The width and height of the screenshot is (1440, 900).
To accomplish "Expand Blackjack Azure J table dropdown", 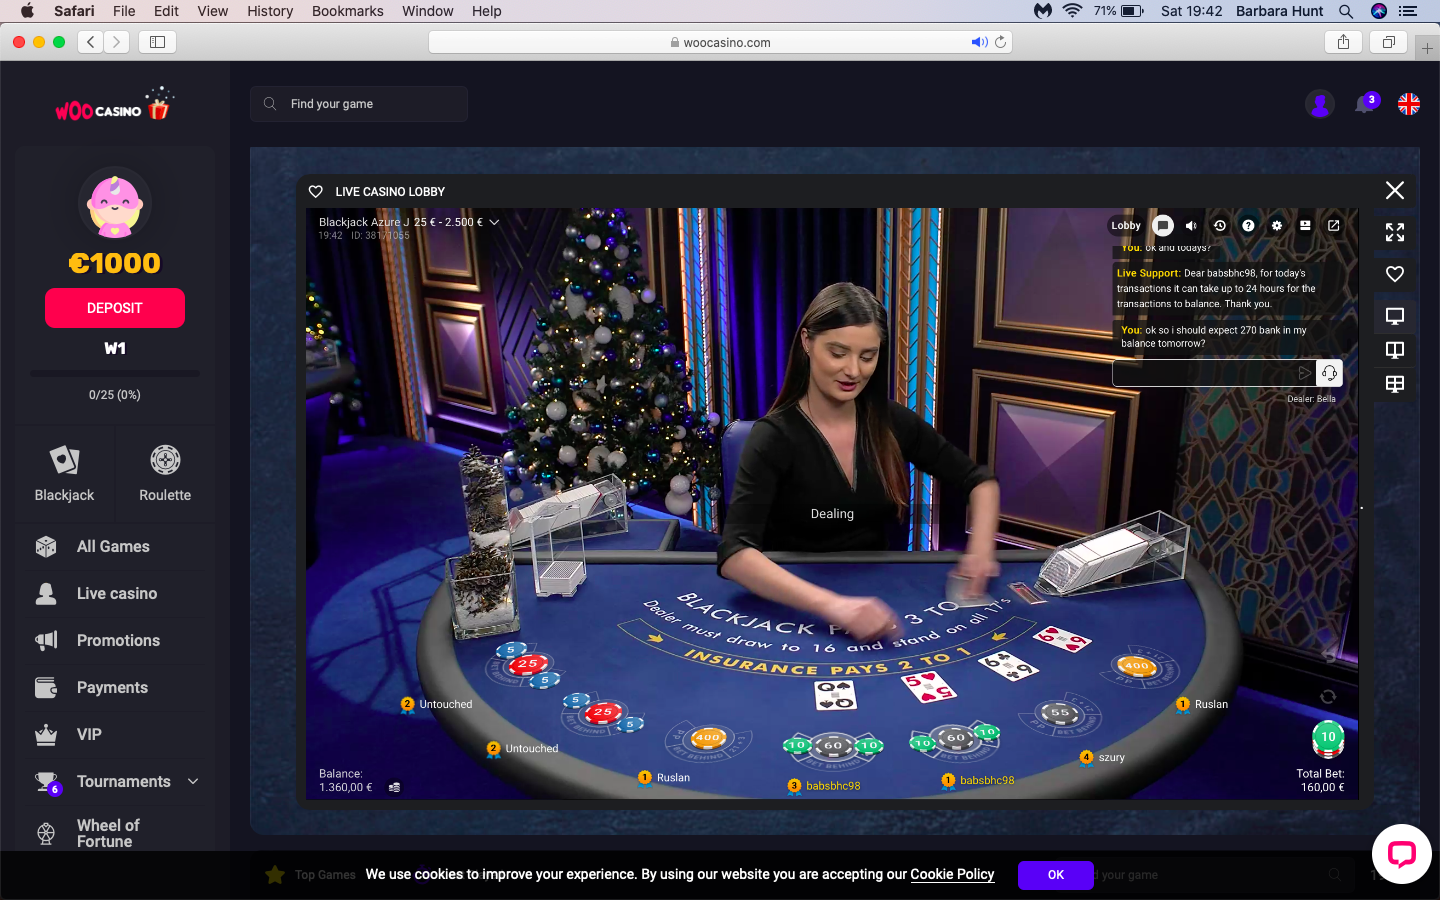I will [x=494, y=222].
